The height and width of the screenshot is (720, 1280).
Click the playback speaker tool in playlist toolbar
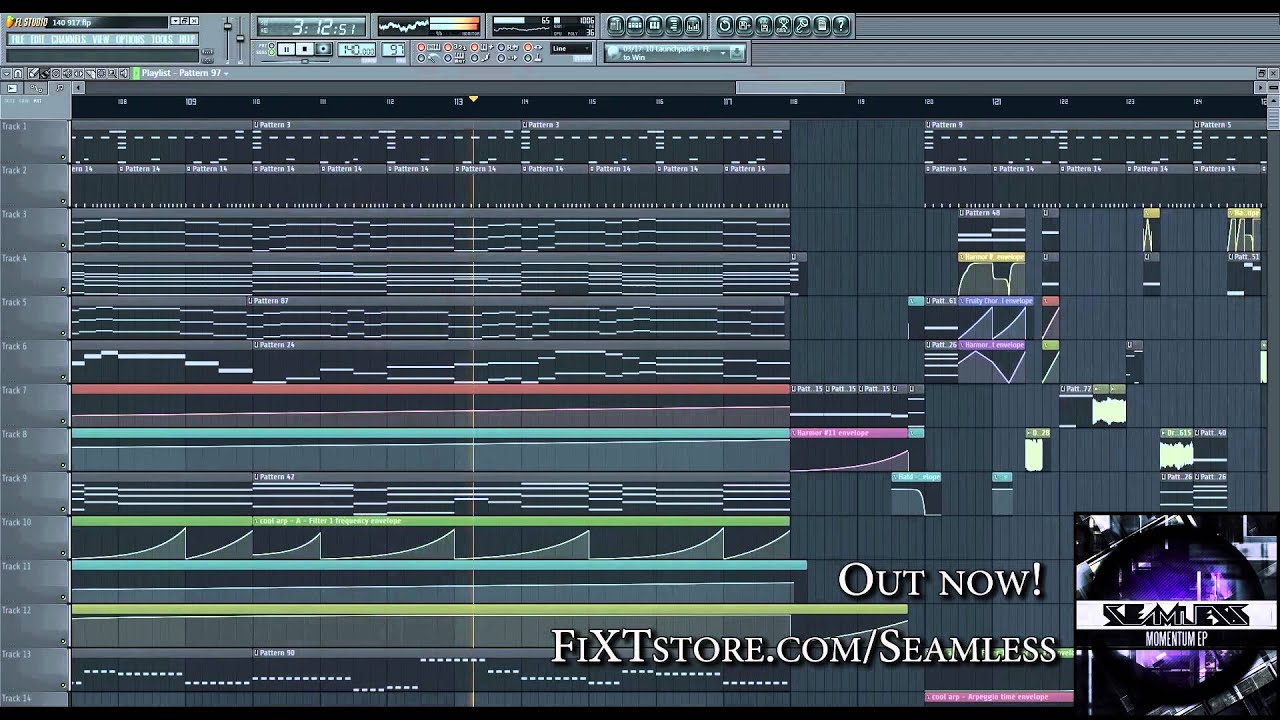pyautogui.click(x=124, y=73)
